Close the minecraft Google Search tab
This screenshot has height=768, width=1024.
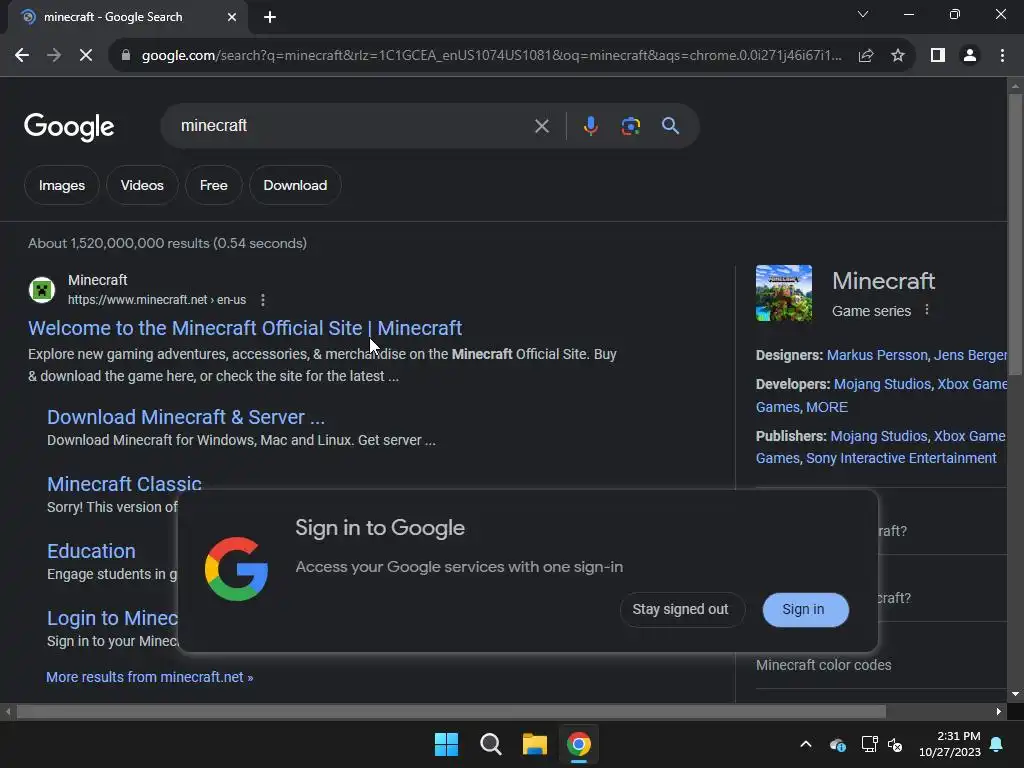tap(232, 17)
